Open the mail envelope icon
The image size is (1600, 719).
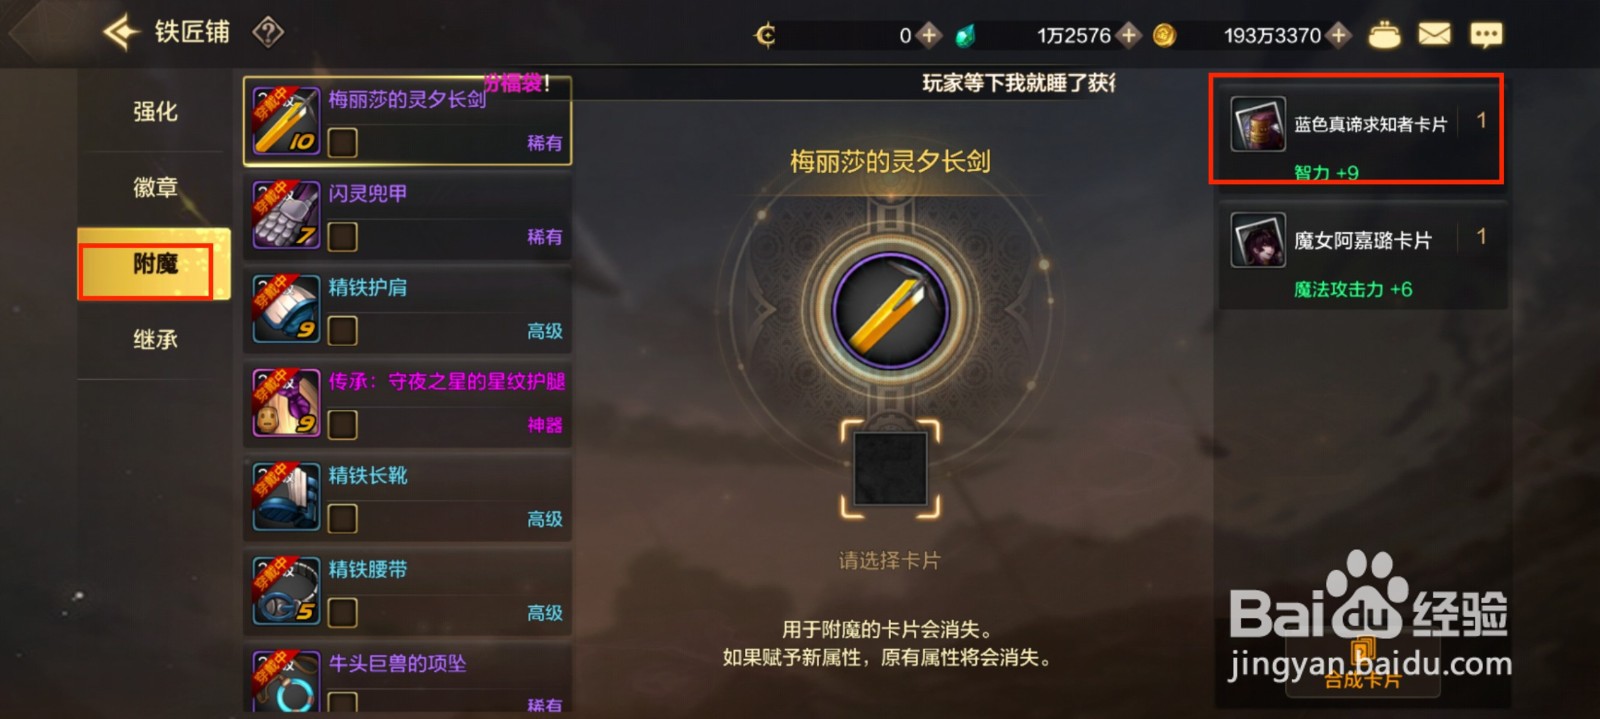pyautogui.click(x=1434, y=35)
